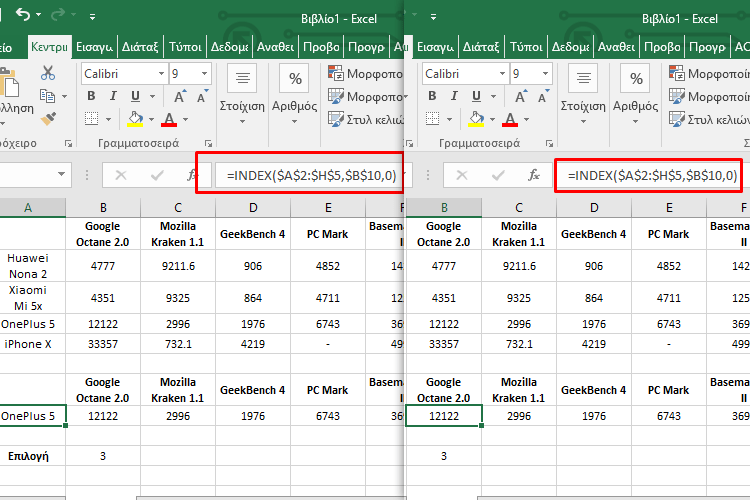Decrease font size icon, left window

[x=202, y=96]
